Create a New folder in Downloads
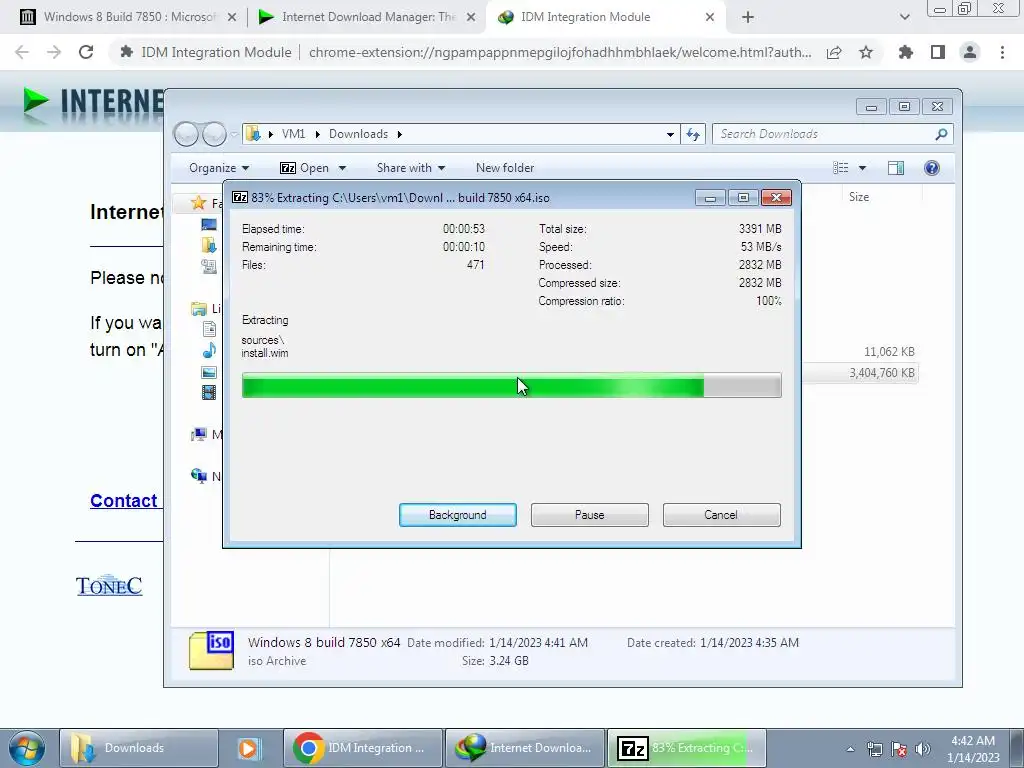The height and width of the screenshot is (768, 1024). (505, 168)
